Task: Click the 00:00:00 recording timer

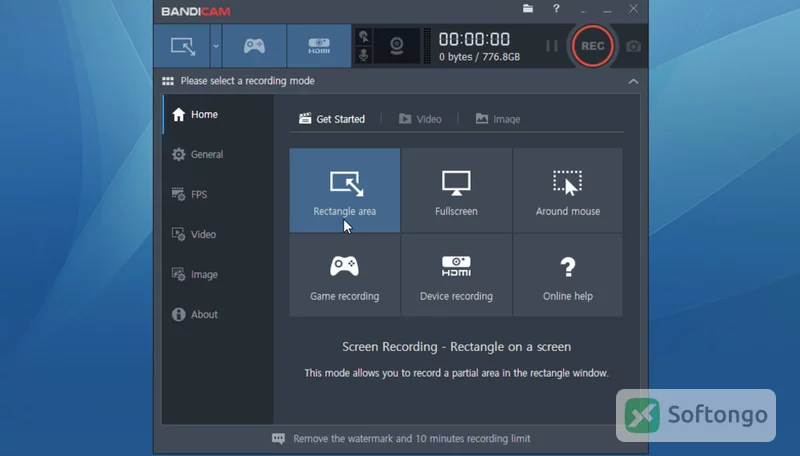Action: [x=474, y=39]
